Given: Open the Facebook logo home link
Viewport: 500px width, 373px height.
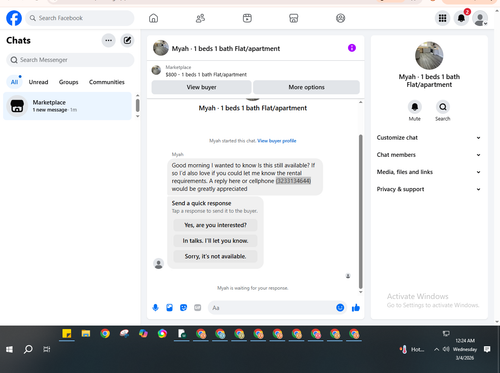Looking at the screenshot, I should click(x=14, y=18).
